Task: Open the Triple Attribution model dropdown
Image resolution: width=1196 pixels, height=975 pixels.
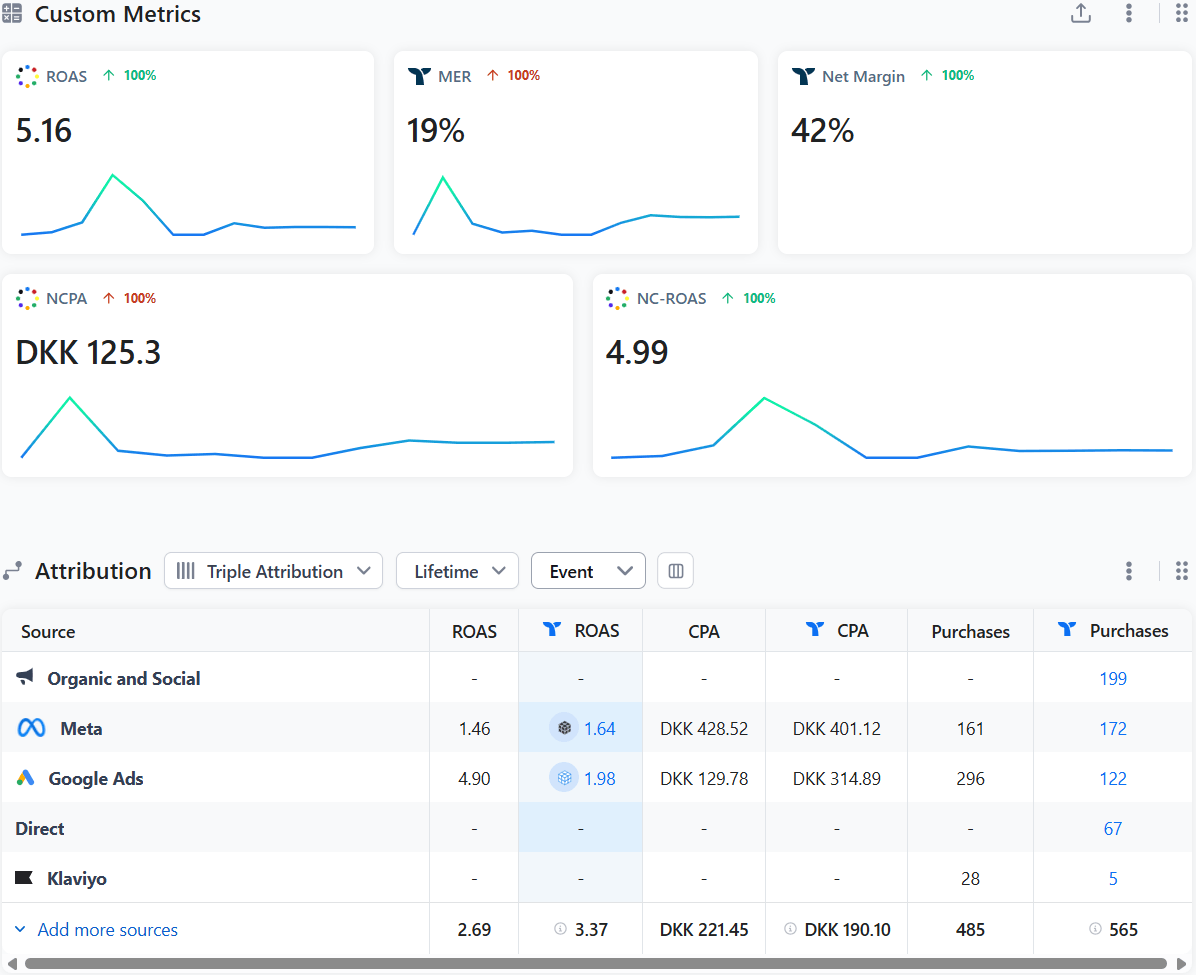Action: (x=273, y=571)
